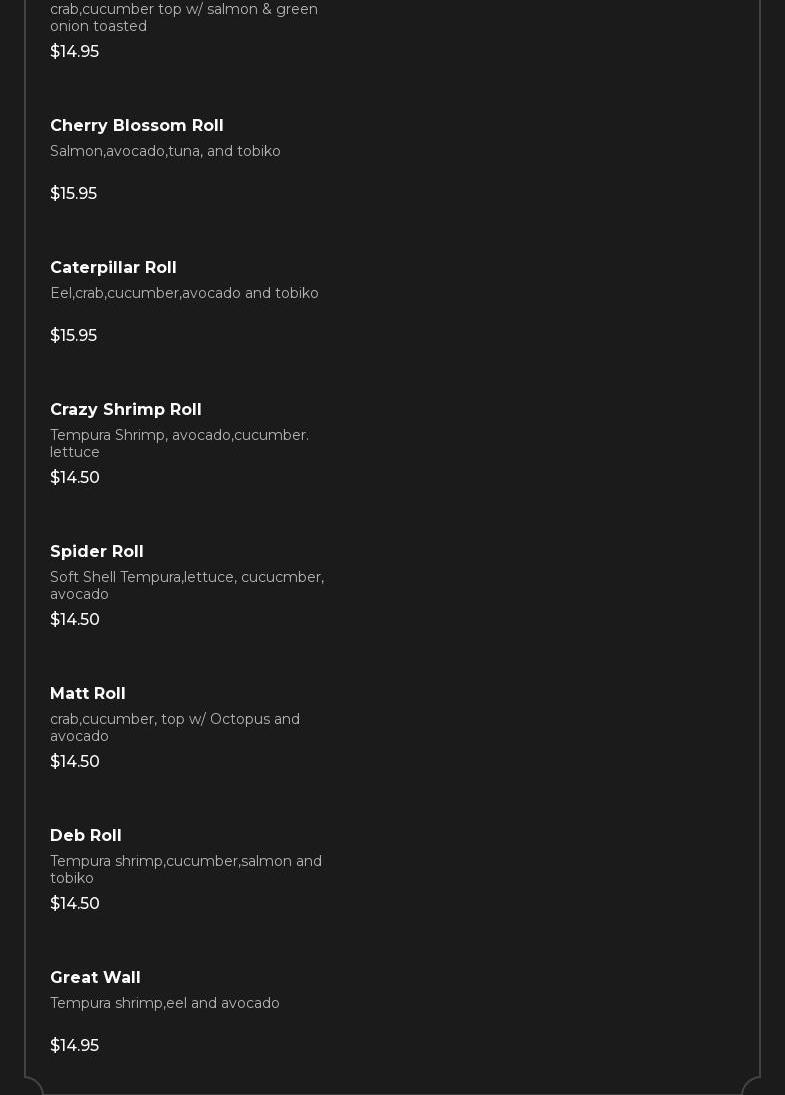Click the Spider Roll $14.50 price
This screenshot has height=1095, width=785.
coord(75,620)
